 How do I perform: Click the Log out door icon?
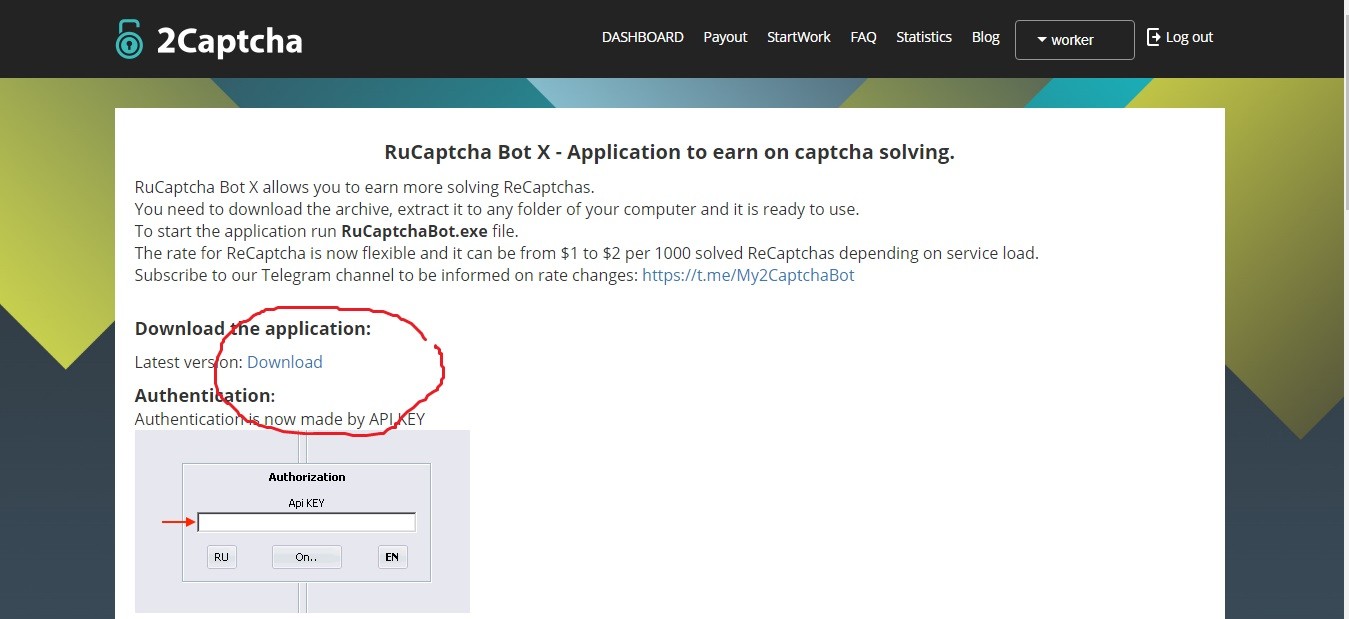[1153, 37]
